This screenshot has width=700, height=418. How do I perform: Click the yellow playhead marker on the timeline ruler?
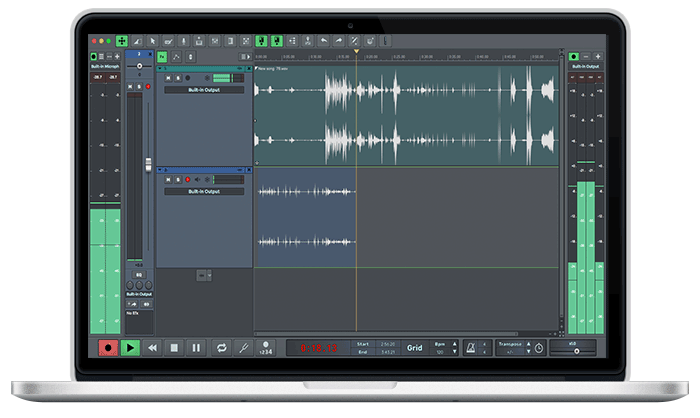coord(356,51)
